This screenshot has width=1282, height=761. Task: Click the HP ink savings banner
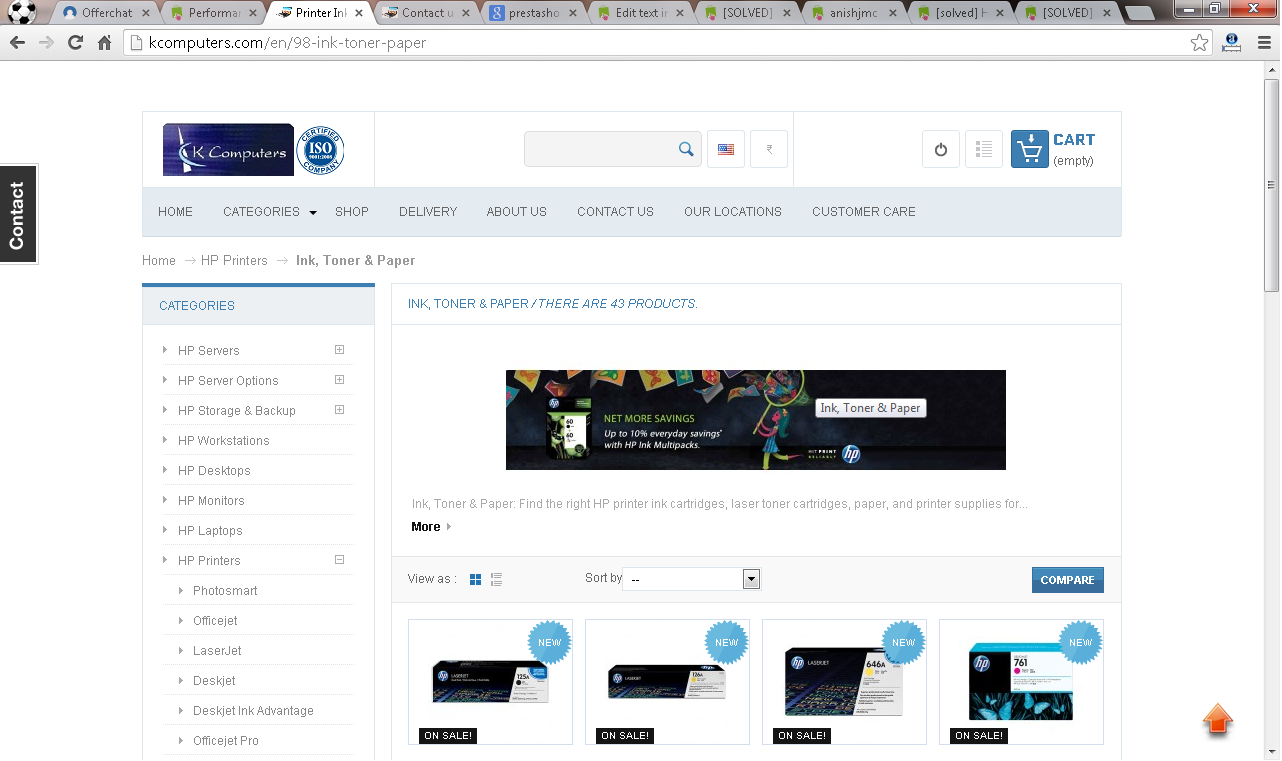pyautogui.click(x=756, y=420)
